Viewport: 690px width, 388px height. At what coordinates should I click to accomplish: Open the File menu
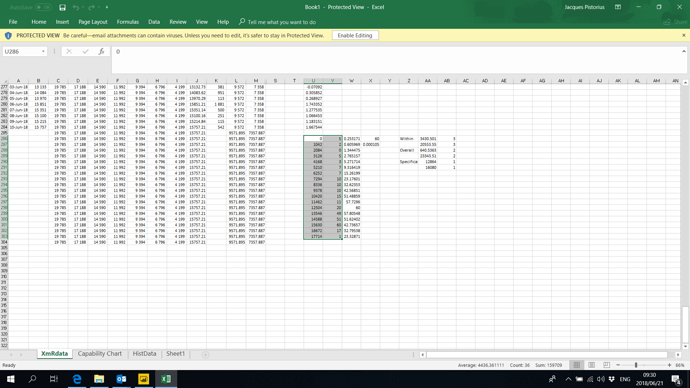pyautogui.click(x=13, y=22)
